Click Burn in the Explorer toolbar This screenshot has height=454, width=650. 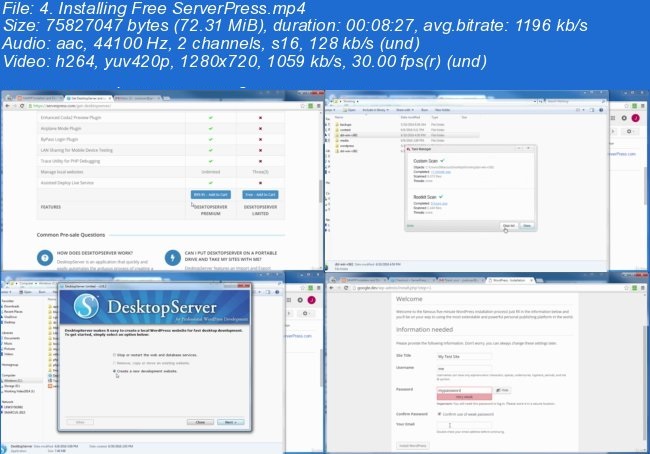pyautogui.click(x=424, y=110)
